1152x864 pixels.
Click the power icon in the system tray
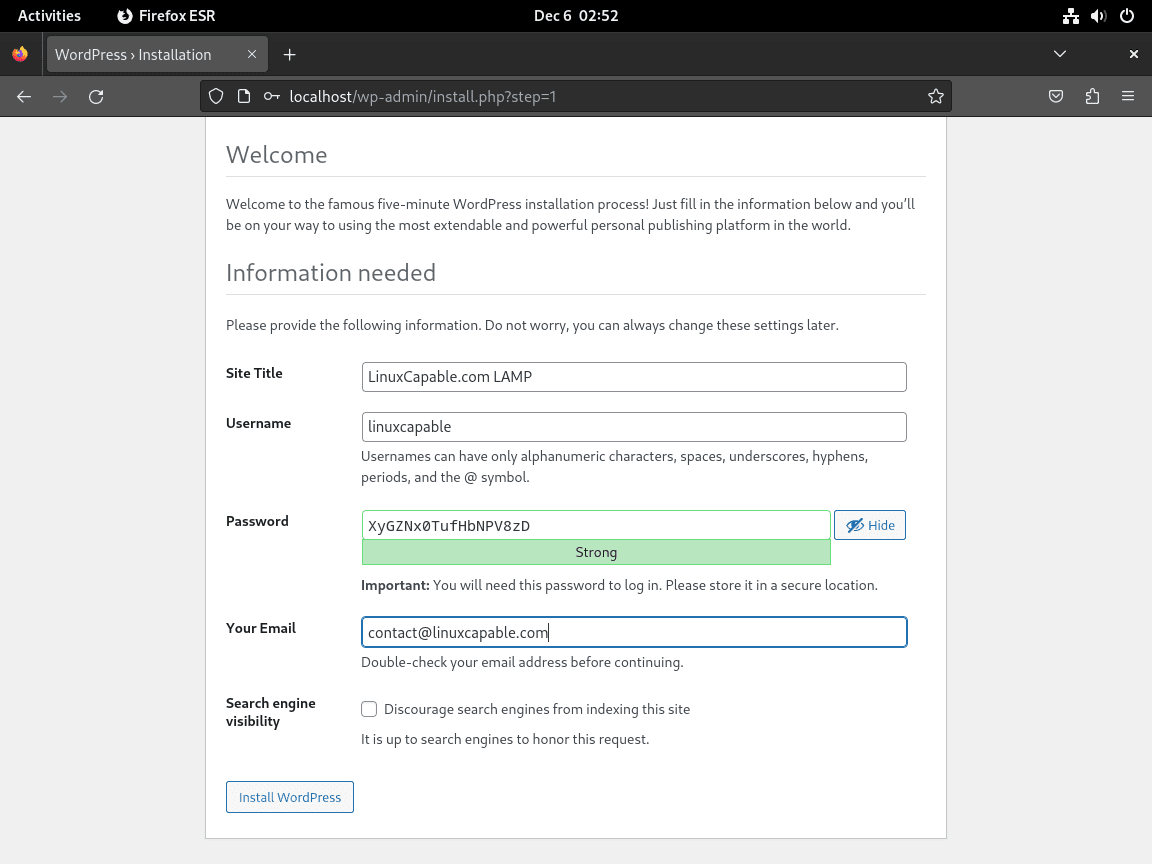pos(1128,15)
